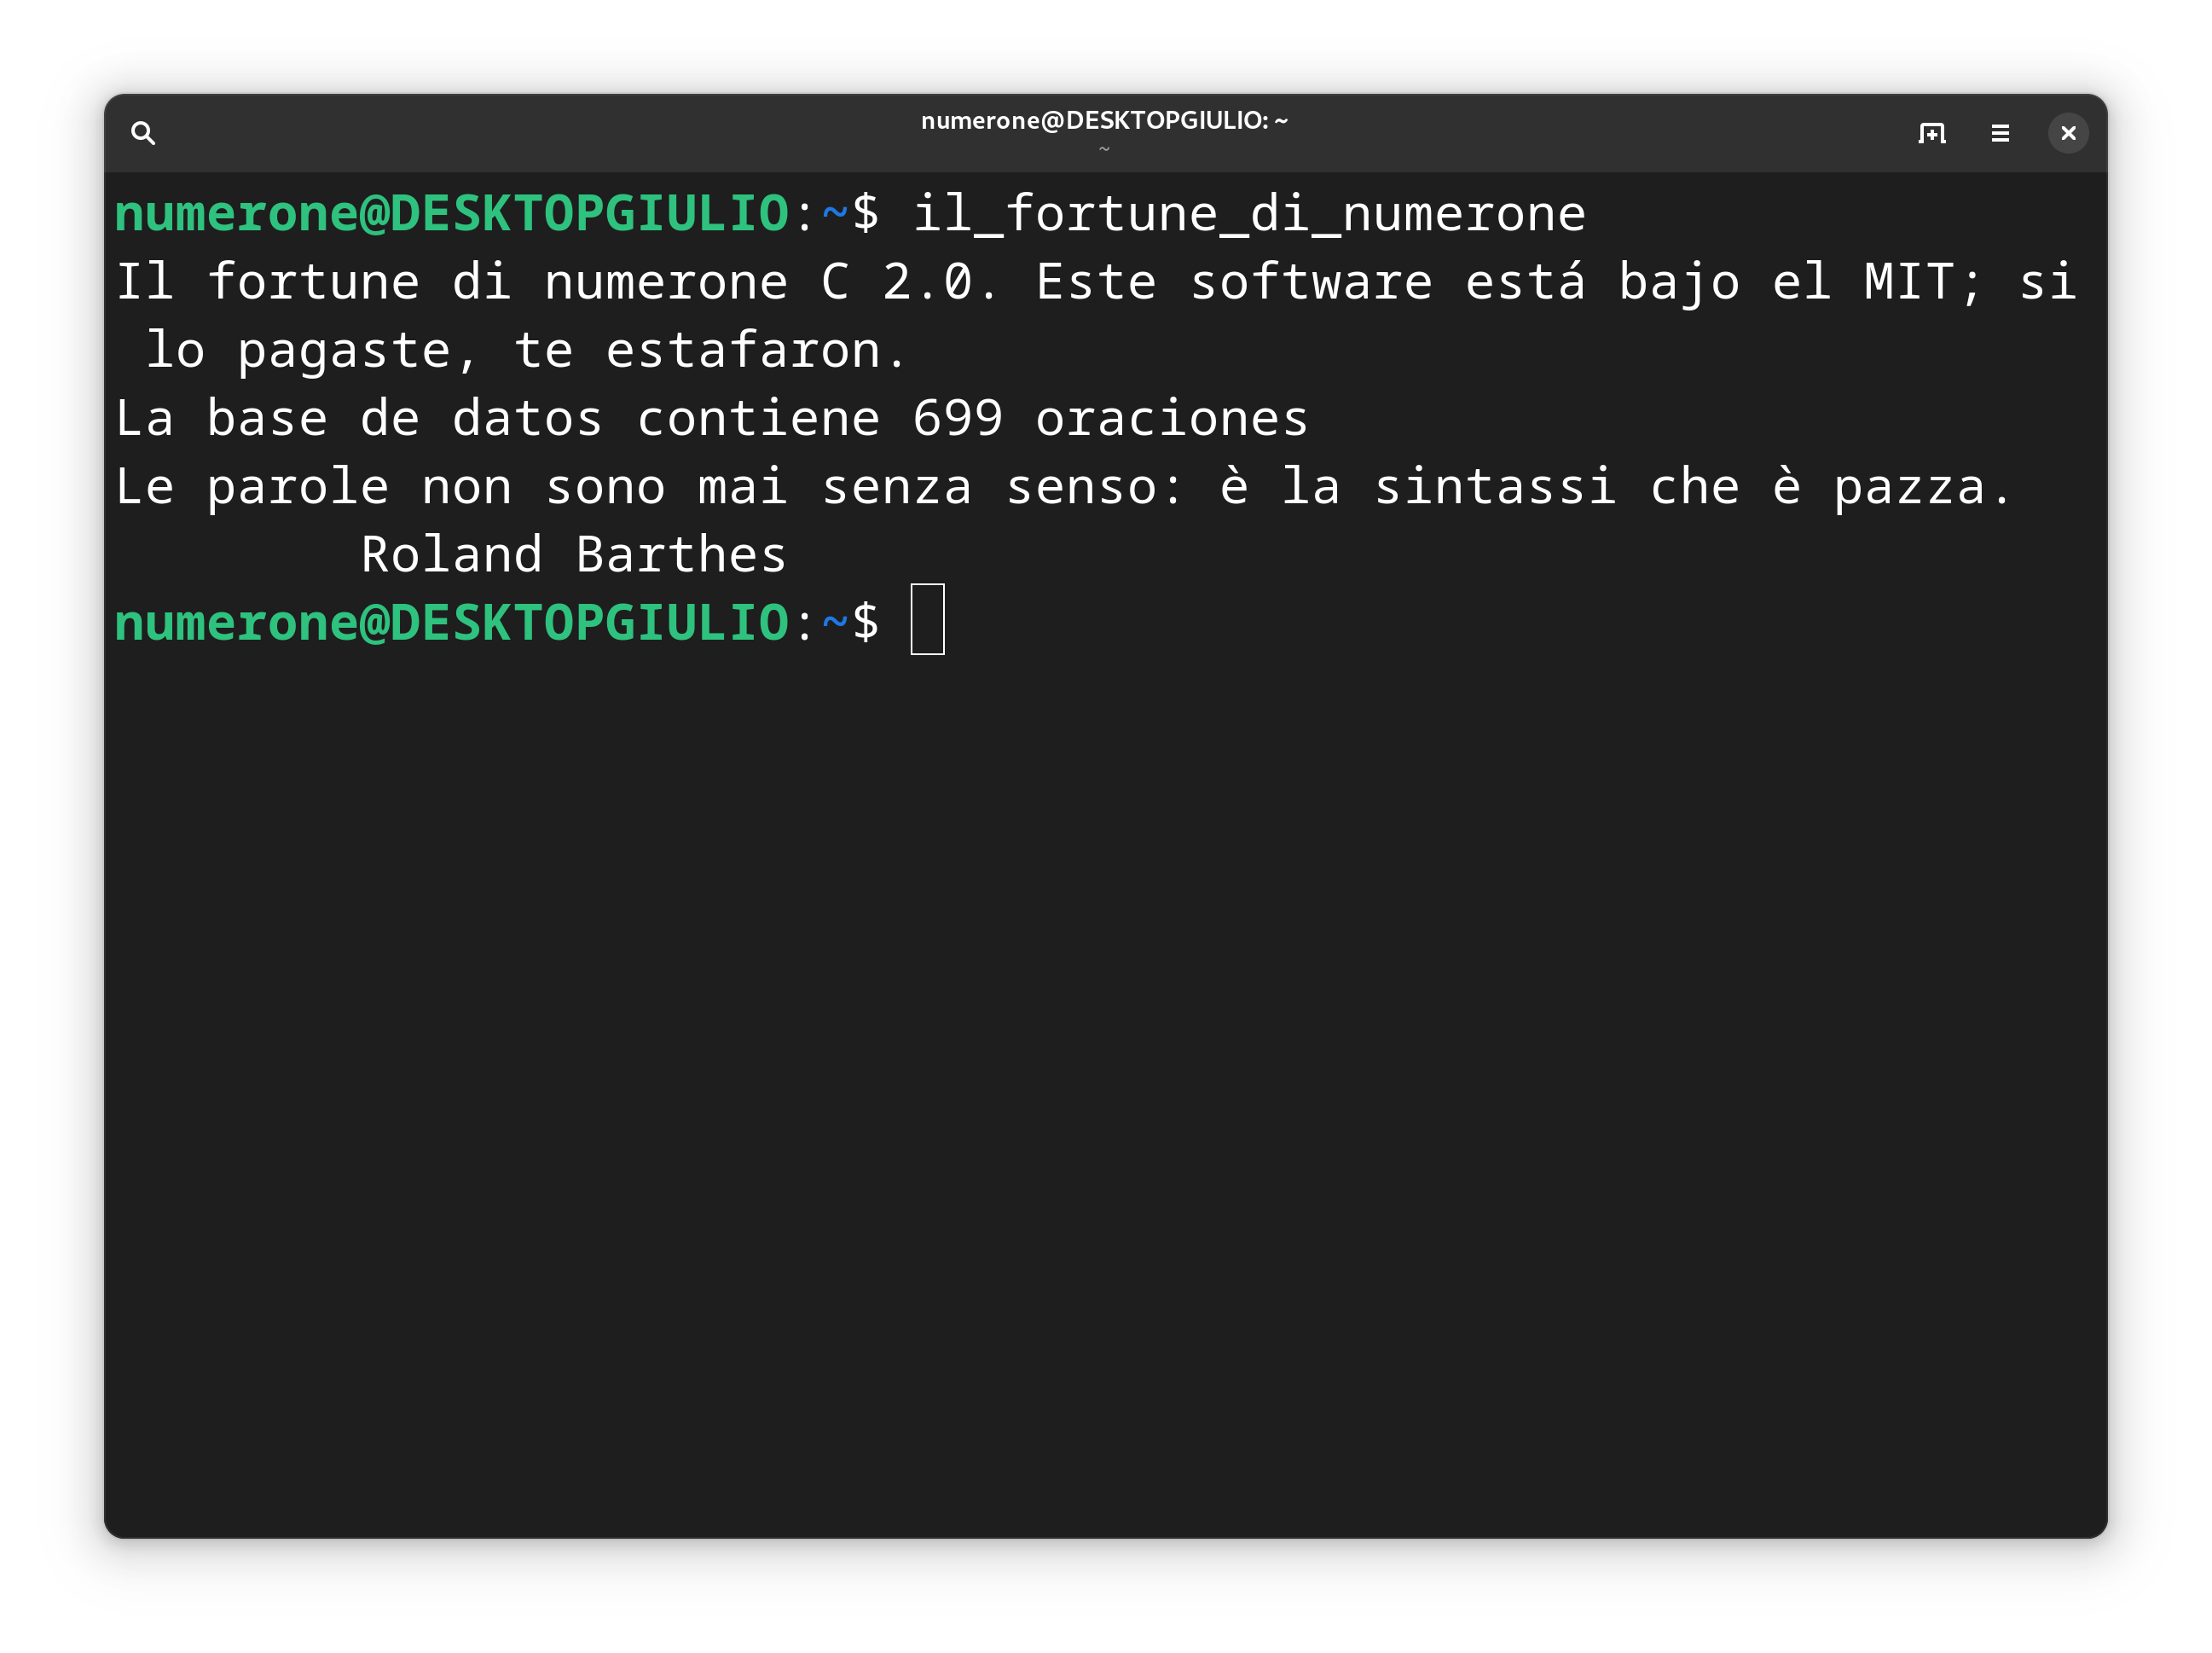Click the il_fortune_di_numerone command text
The image size is (2212, 1653).
(1249, 213)
